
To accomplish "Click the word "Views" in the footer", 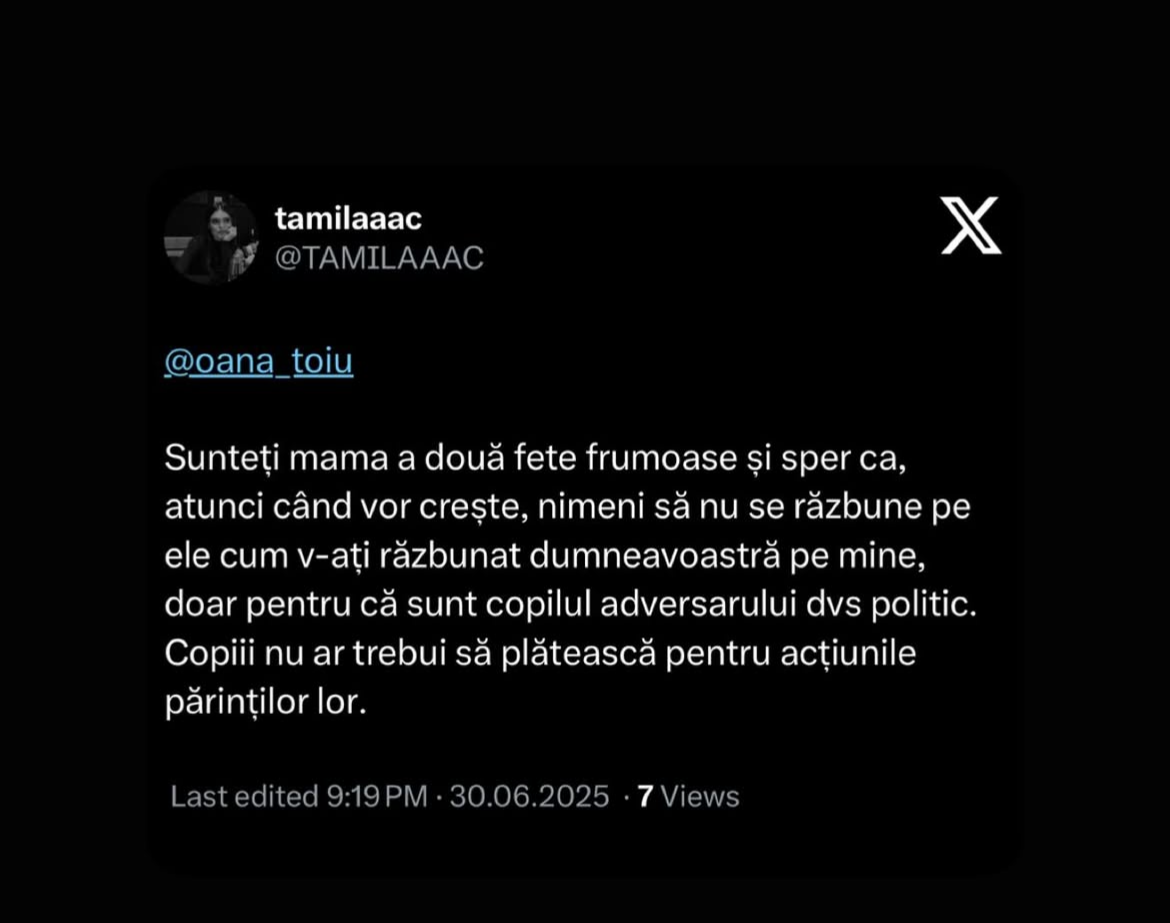I will (x=700, y=796).
